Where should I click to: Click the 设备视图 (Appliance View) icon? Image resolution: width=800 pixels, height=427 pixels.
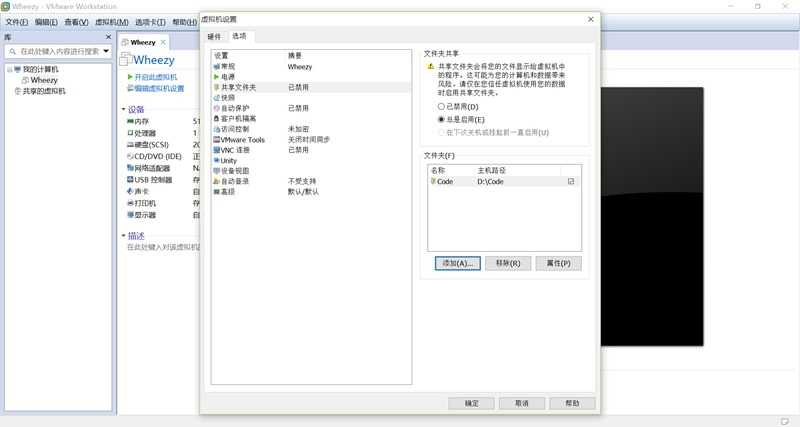click(x=217, y=170)
